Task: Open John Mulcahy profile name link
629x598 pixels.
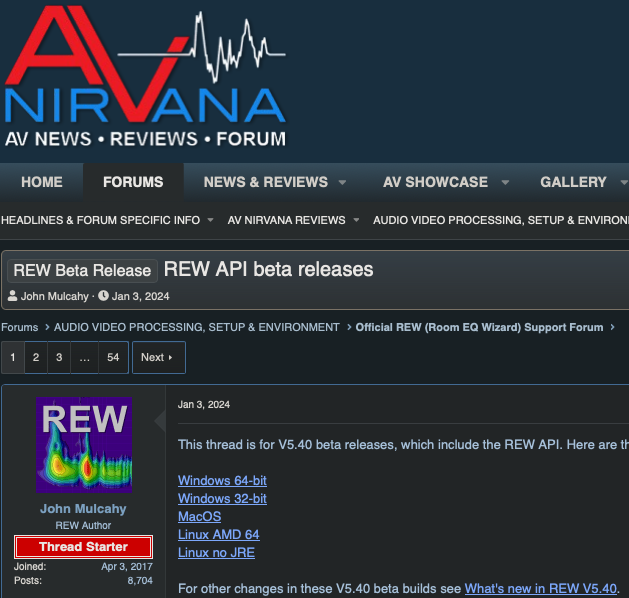Action: pyautogui.click(x=83, y=509)
